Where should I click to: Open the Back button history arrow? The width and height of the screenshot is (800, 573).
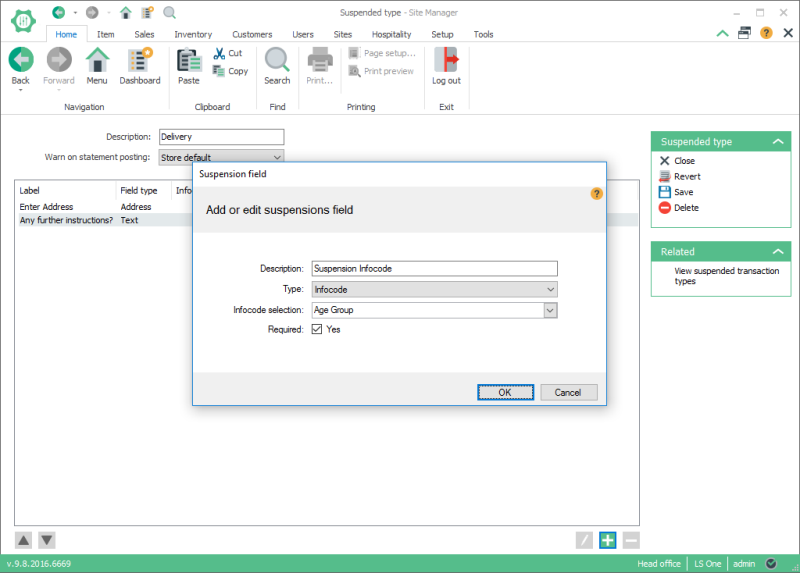click(20, 90)
